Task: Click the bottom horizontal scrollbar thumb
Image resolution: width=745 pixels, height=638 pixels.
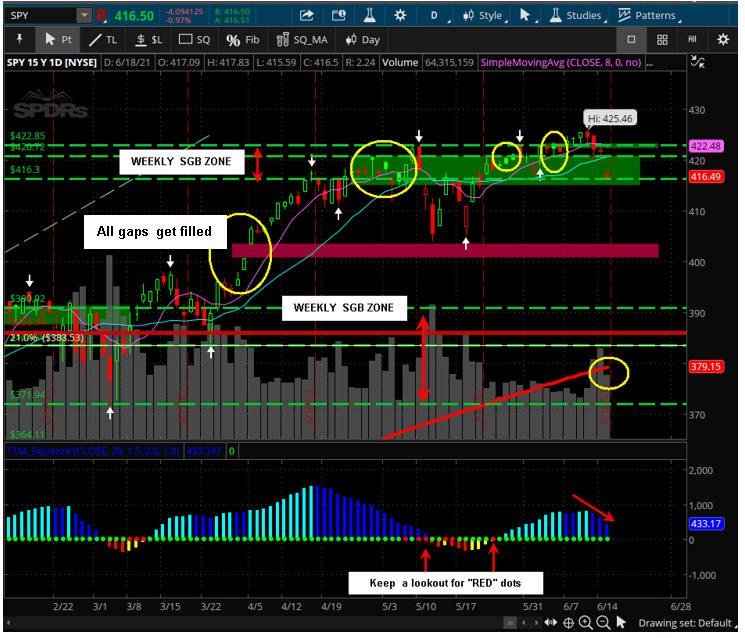Action: [510, 622]
